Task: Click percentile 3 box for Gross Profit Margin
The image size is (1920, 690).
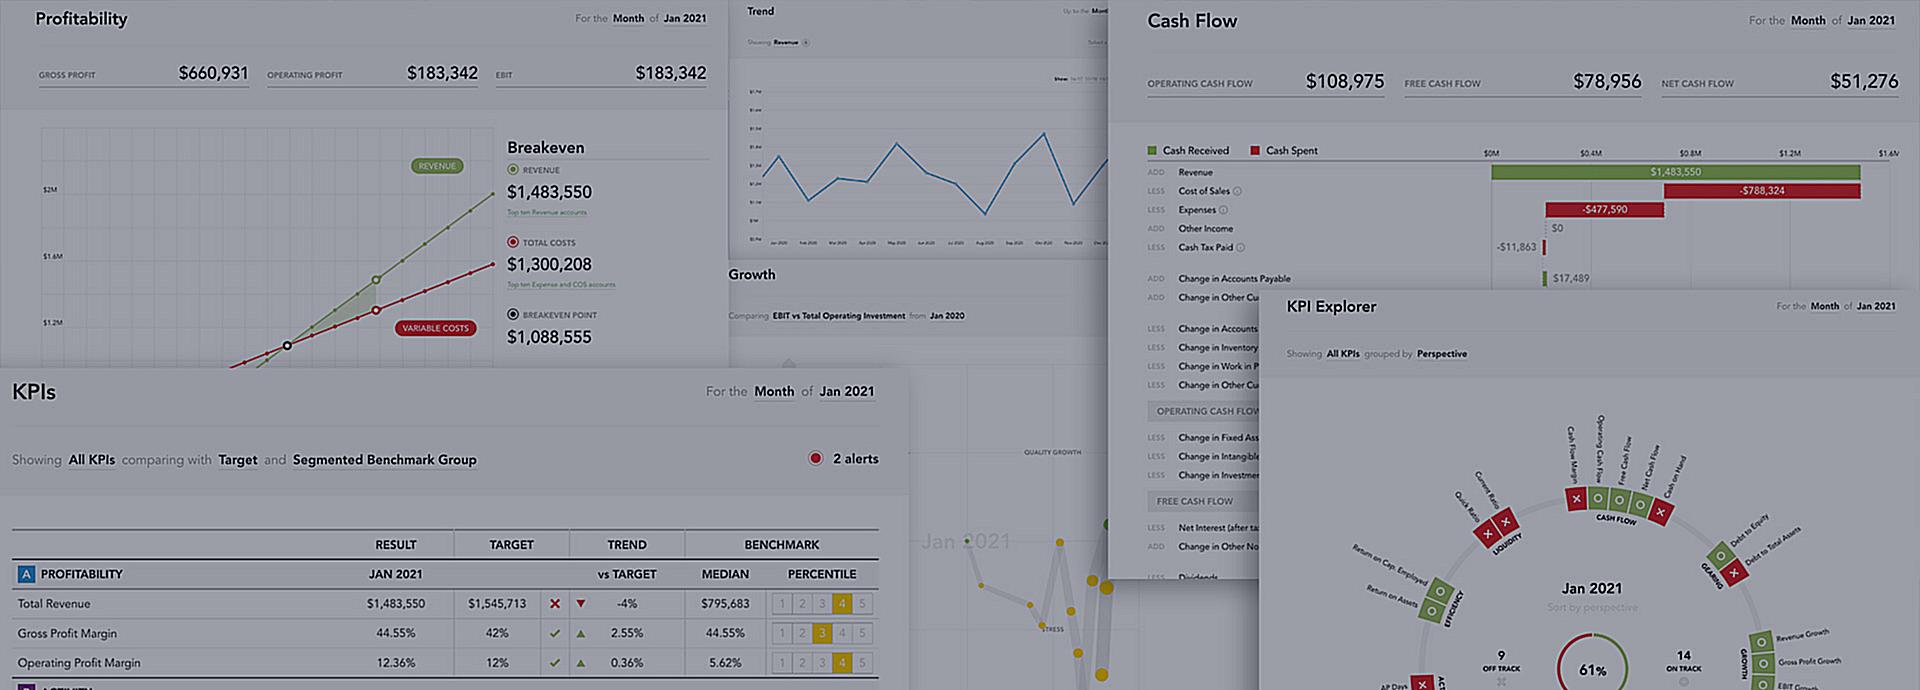Action: click(822, 633)
